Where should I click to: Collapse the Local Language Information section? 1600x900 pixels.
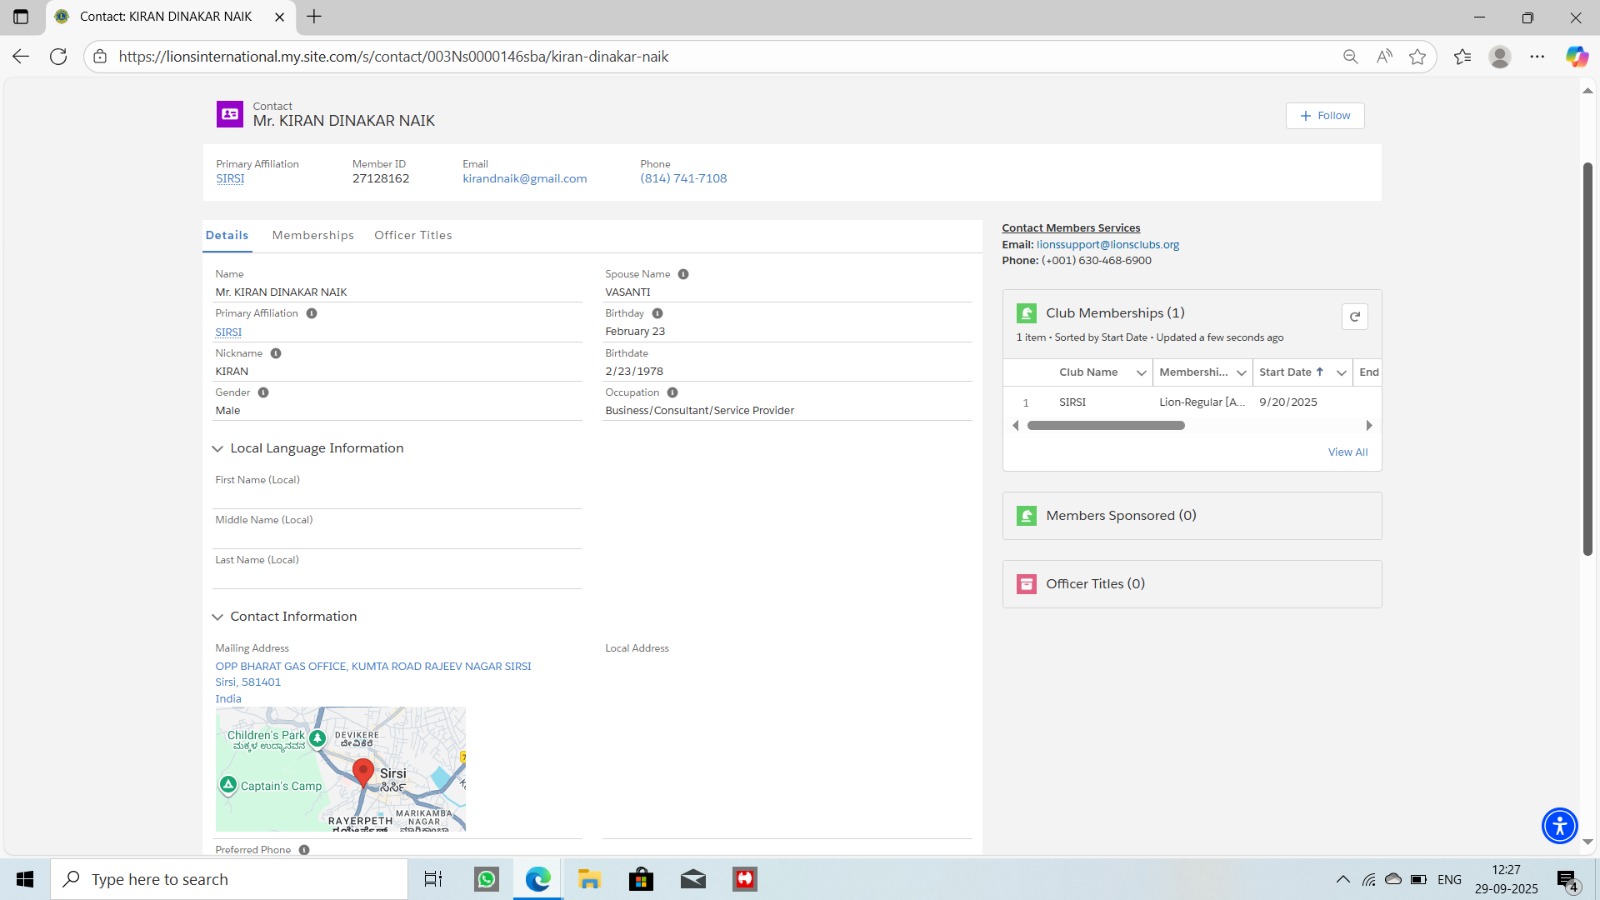(x=217, y=449)
